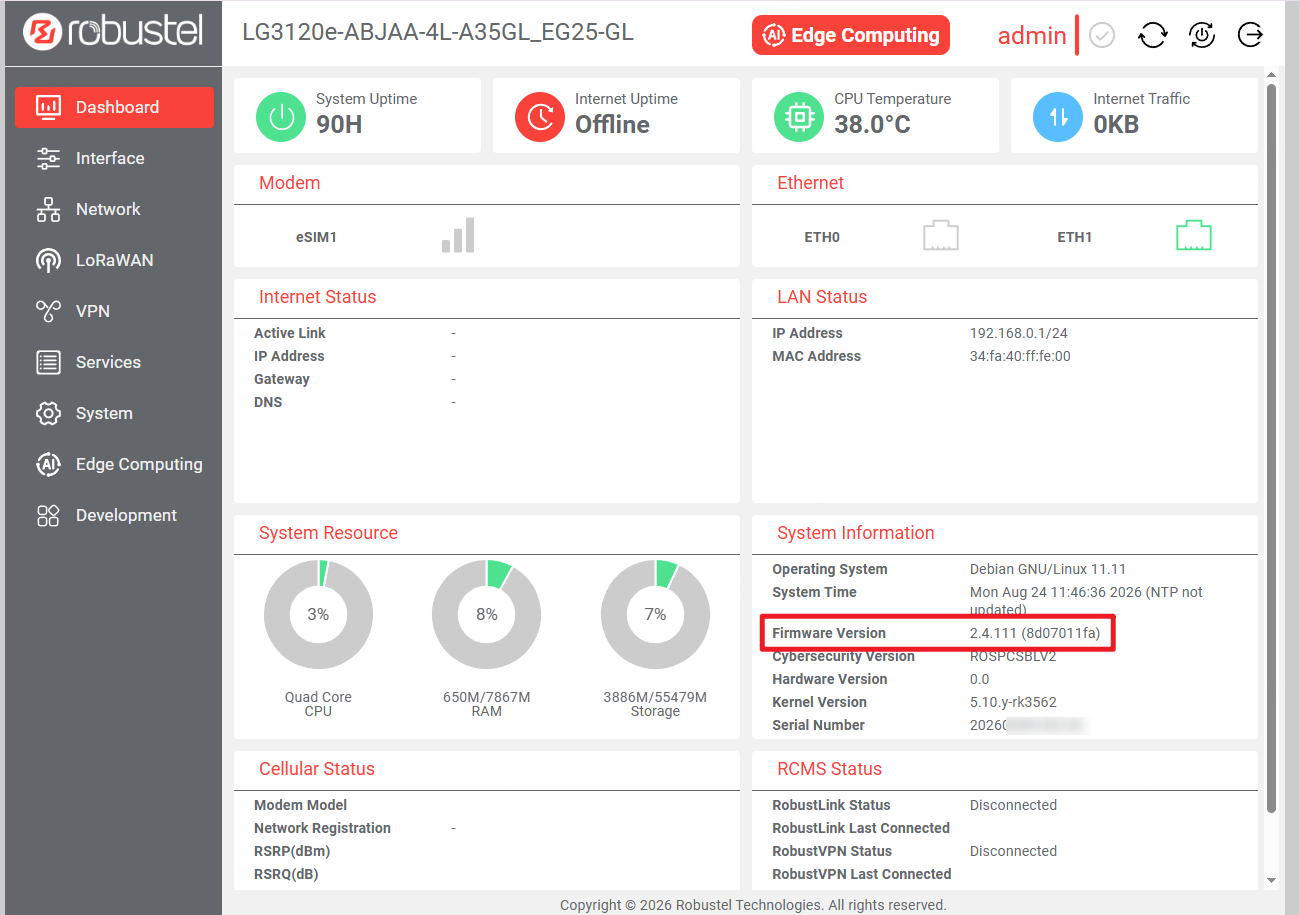Screen dimensions: 1299x915
Task: Click the Quad Core CPU label
Action: click(x=318, y=704)
